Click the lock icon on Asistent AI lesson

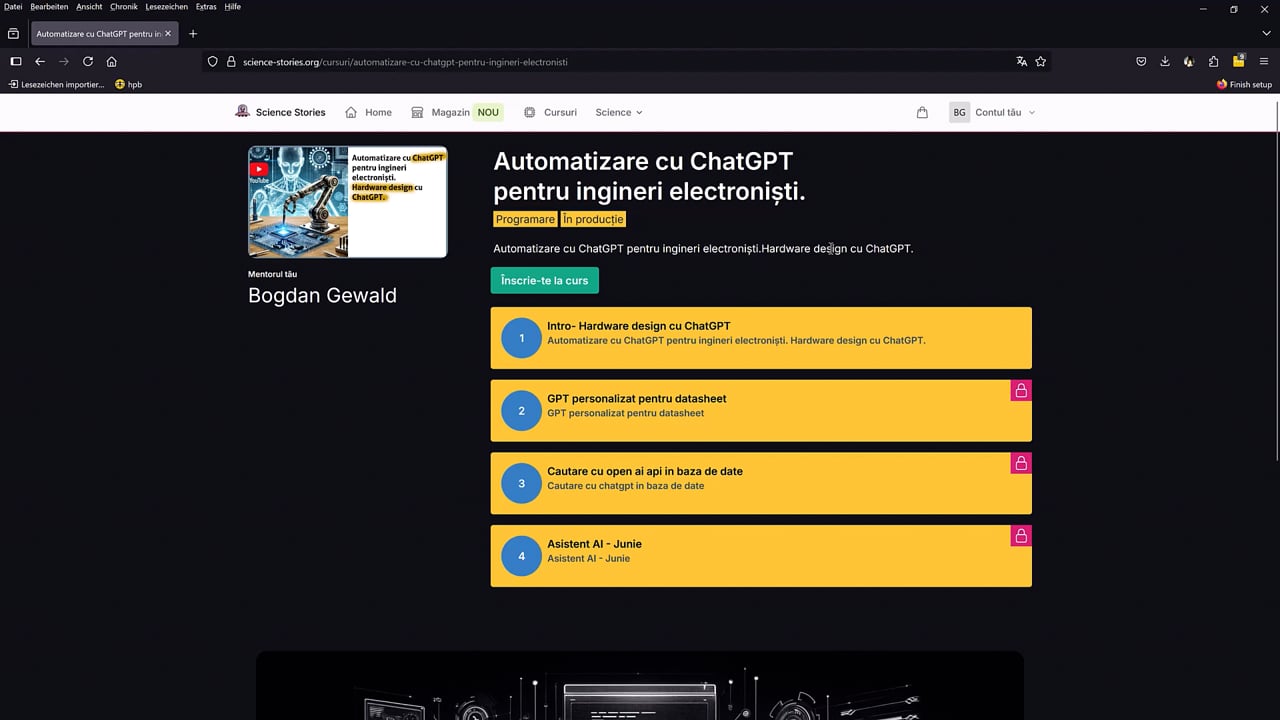pyautogui.click(x=1021, y=536)
